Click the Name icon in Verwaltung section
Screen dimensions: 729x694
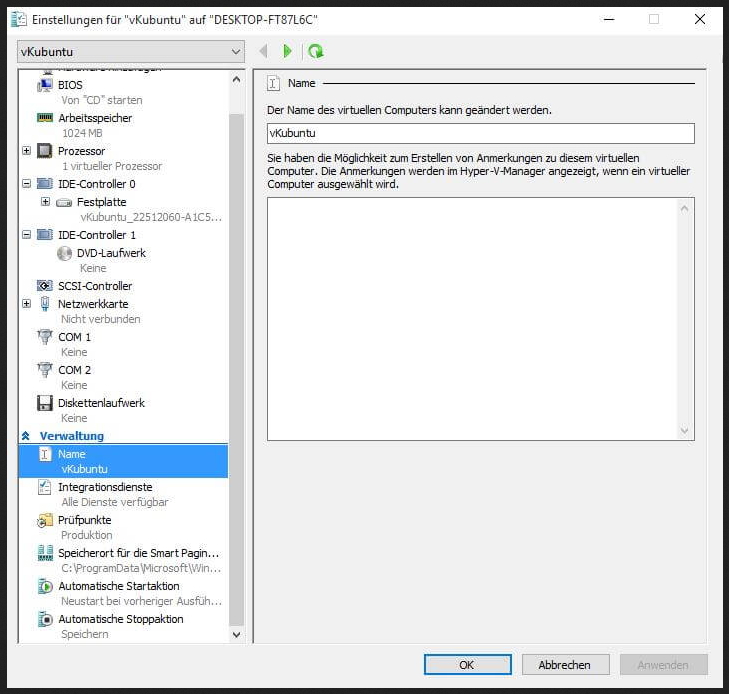pyautogui.click(x=45, y=455)
